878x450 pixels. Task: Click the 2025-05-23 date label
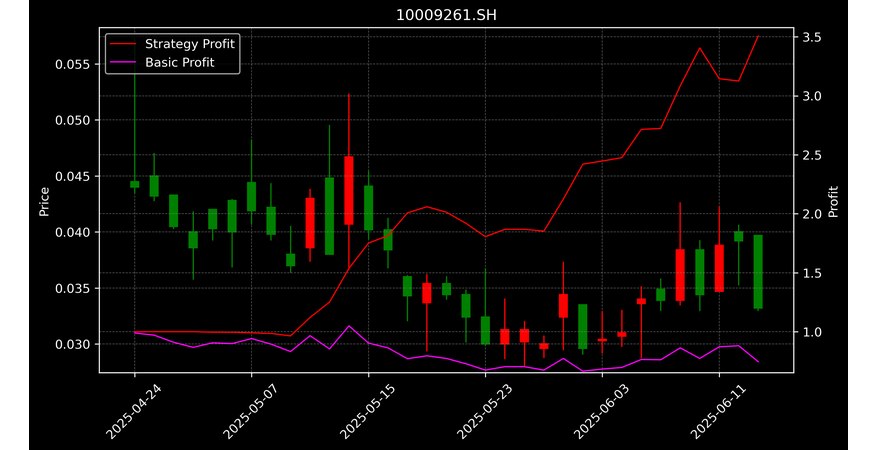tap(484, 412)
